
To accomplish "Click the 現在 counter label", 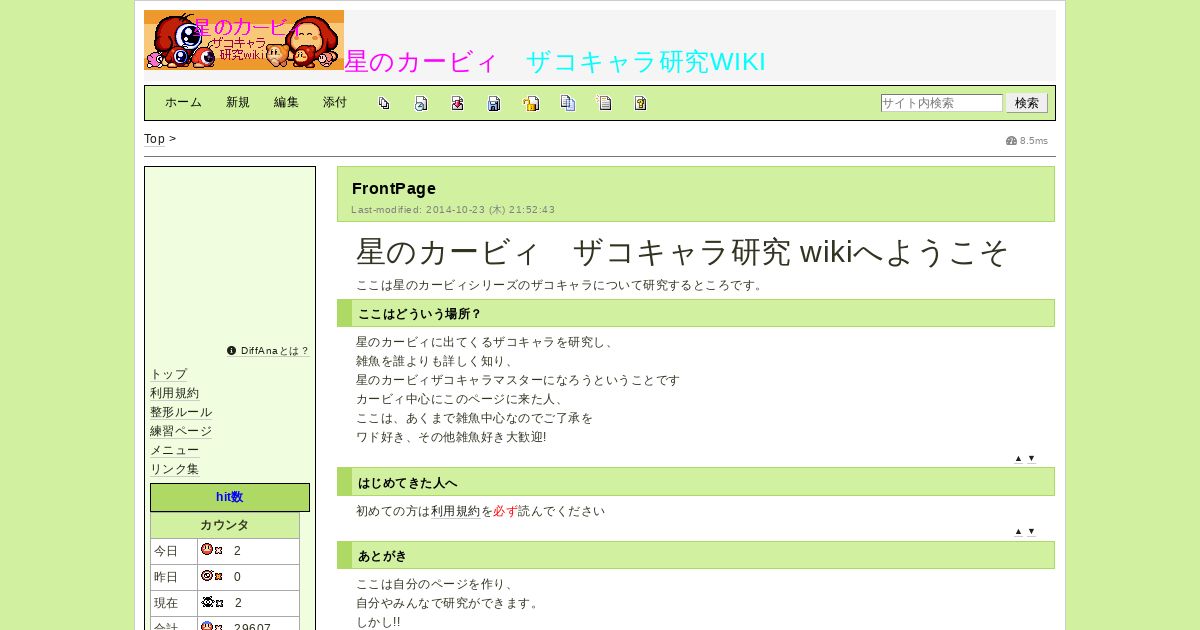I will click(165, 603).
